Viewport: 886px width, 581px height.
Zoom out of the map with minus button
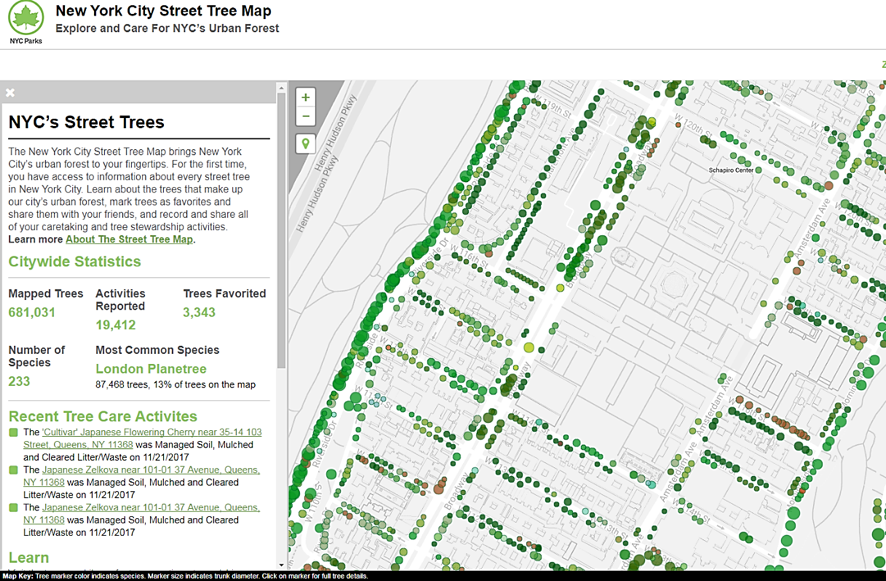[x=306, y=116]
